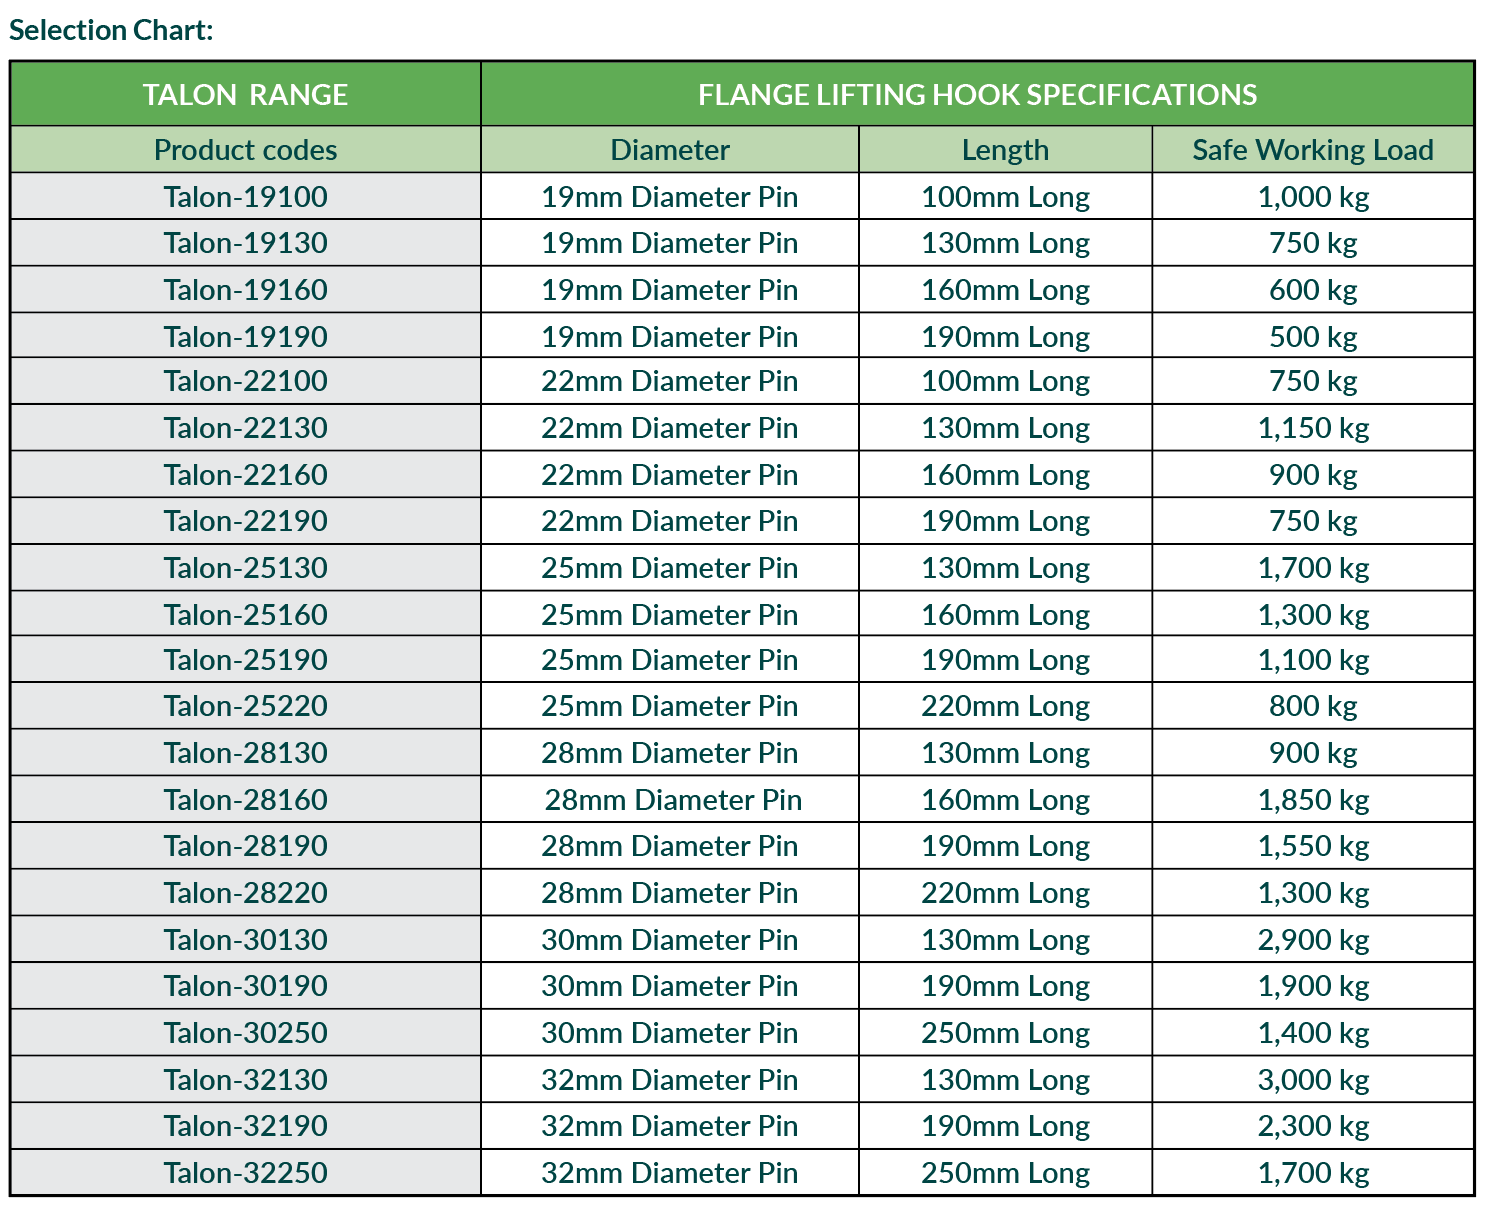Select the 2,900 kg load value
The height and width of the screenshot is (1210, 1486).
pos(1313,940)
